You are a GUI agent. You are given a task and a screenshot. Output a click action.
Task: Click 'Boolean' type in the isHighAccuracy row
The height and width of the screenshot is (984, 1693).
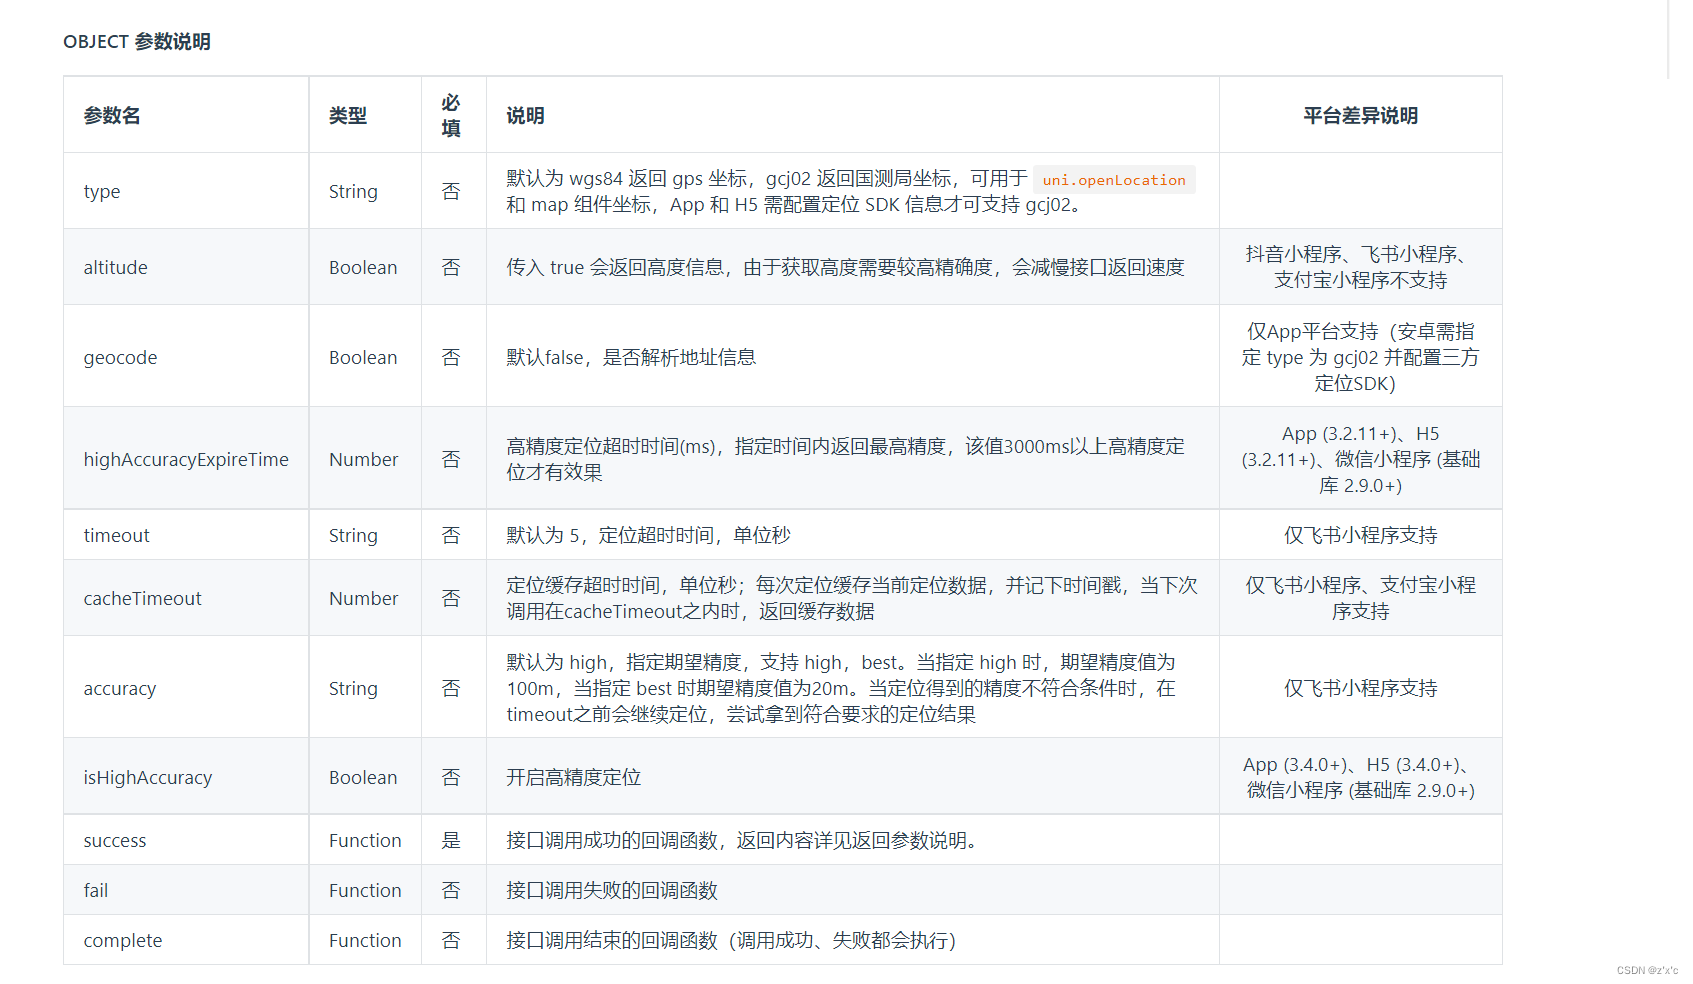pos(363,777)
